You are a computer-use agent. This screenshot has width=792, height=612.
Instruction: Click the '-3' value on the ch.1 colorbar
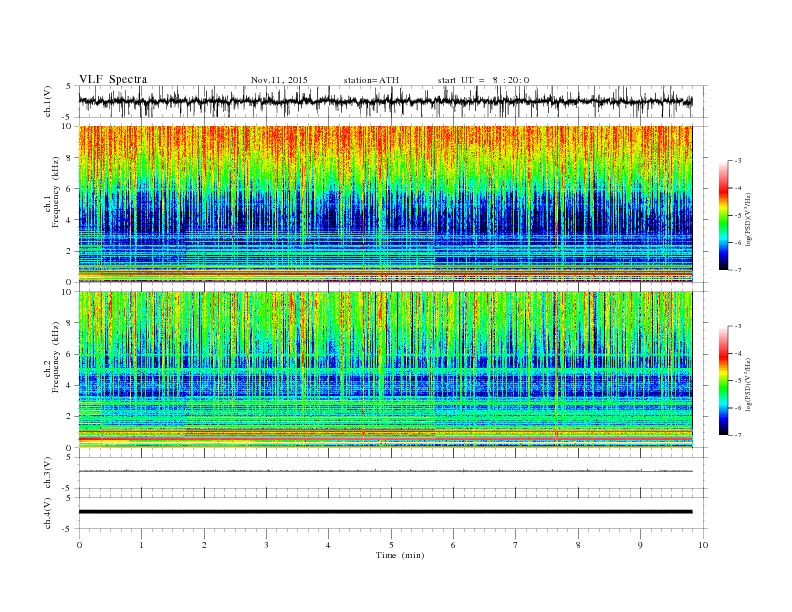[738, 161]
